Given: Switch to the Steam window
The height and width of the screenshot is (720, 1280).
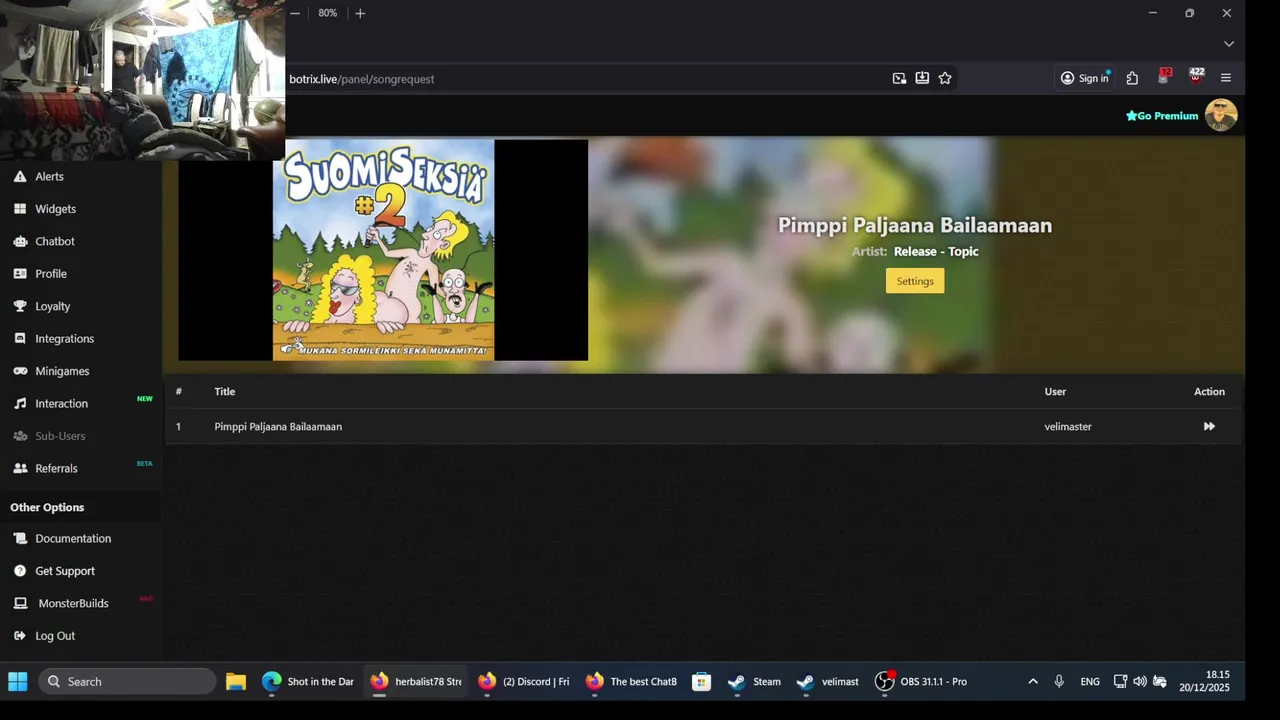Looking at the screenshot, I should [755, 682].
